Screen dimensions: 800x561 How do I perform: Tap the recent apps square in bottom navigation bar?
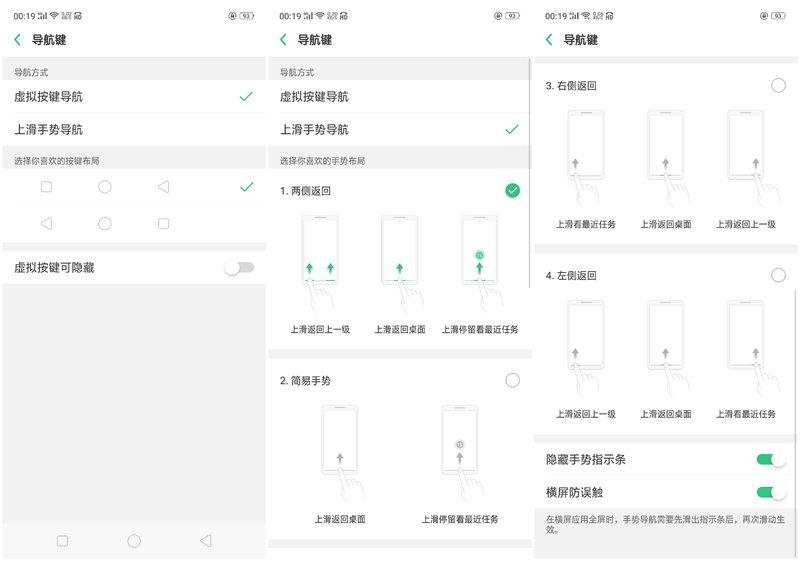pos(62,541)
